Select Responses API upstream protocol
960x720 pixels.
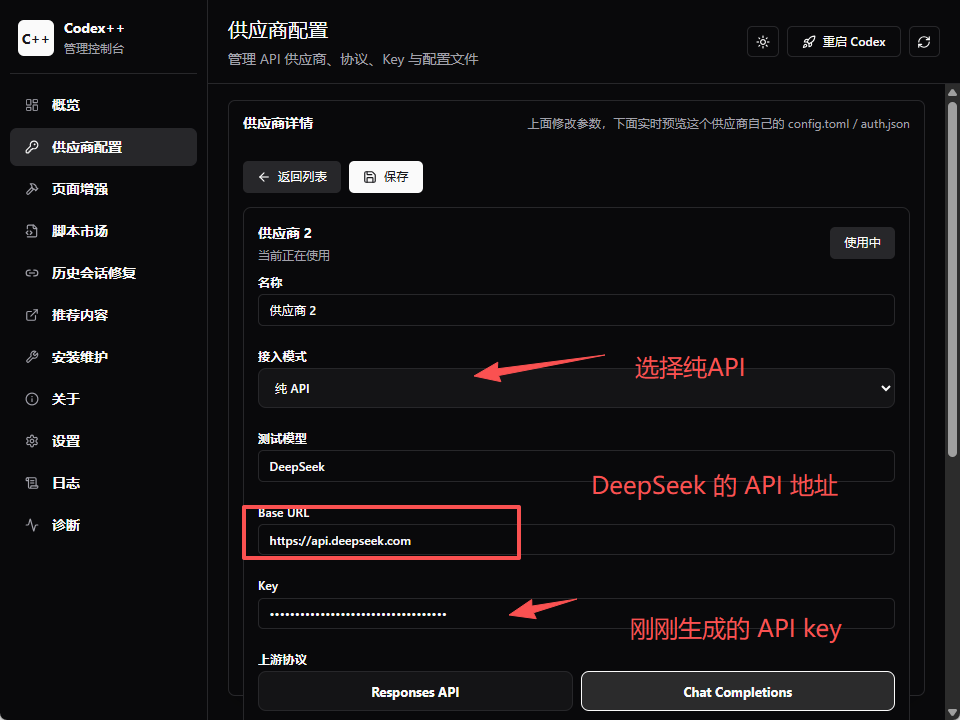pos(415,692)
